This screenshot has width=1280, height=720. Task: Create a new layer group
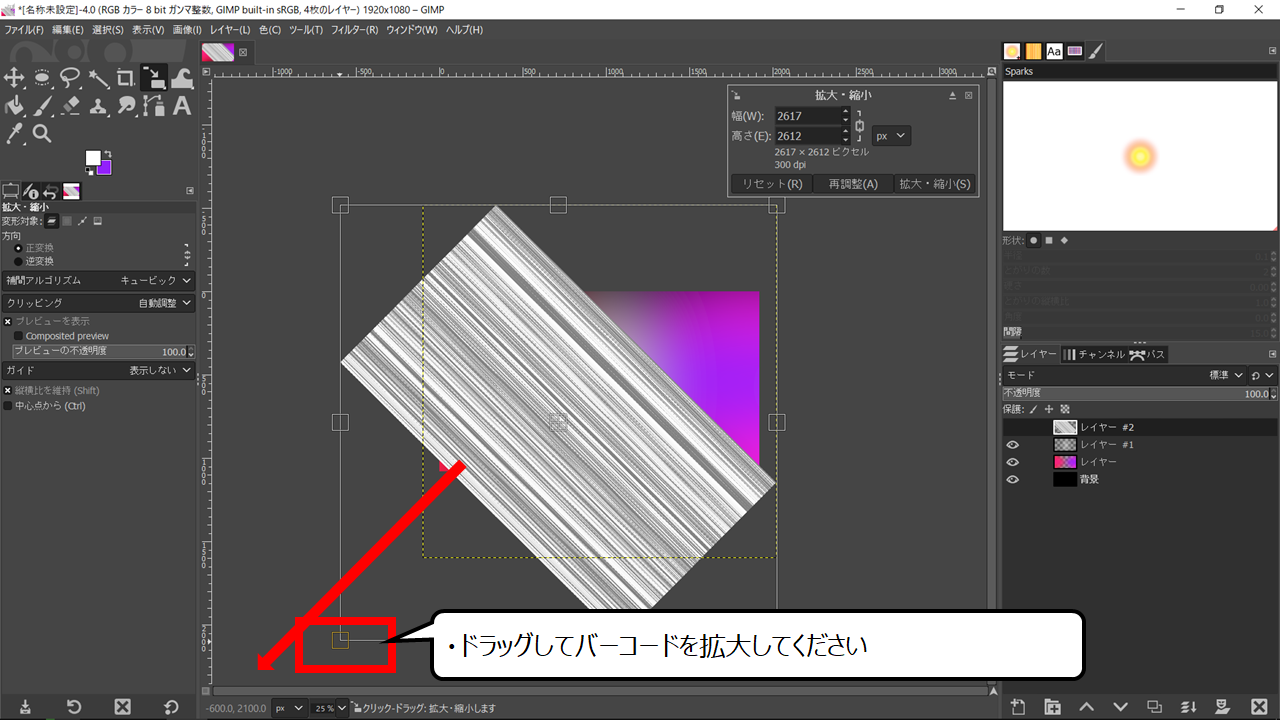[x=1052, y=707]
